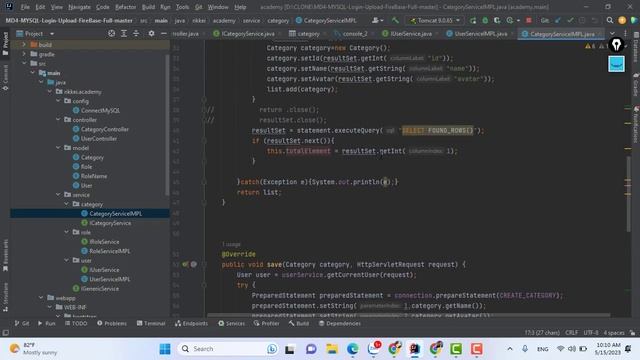Click the Windows Start button

pyautogui.click(x=165, y=349)
